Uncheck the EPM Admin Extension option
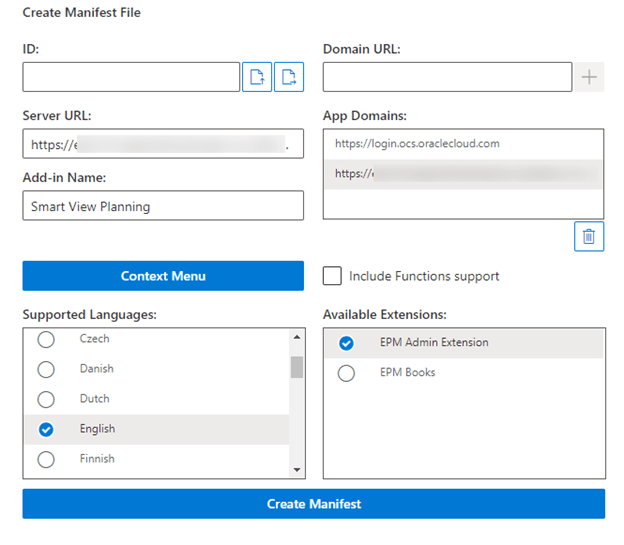This screenshot has width=624, height=545. click(x=346, y=343)
